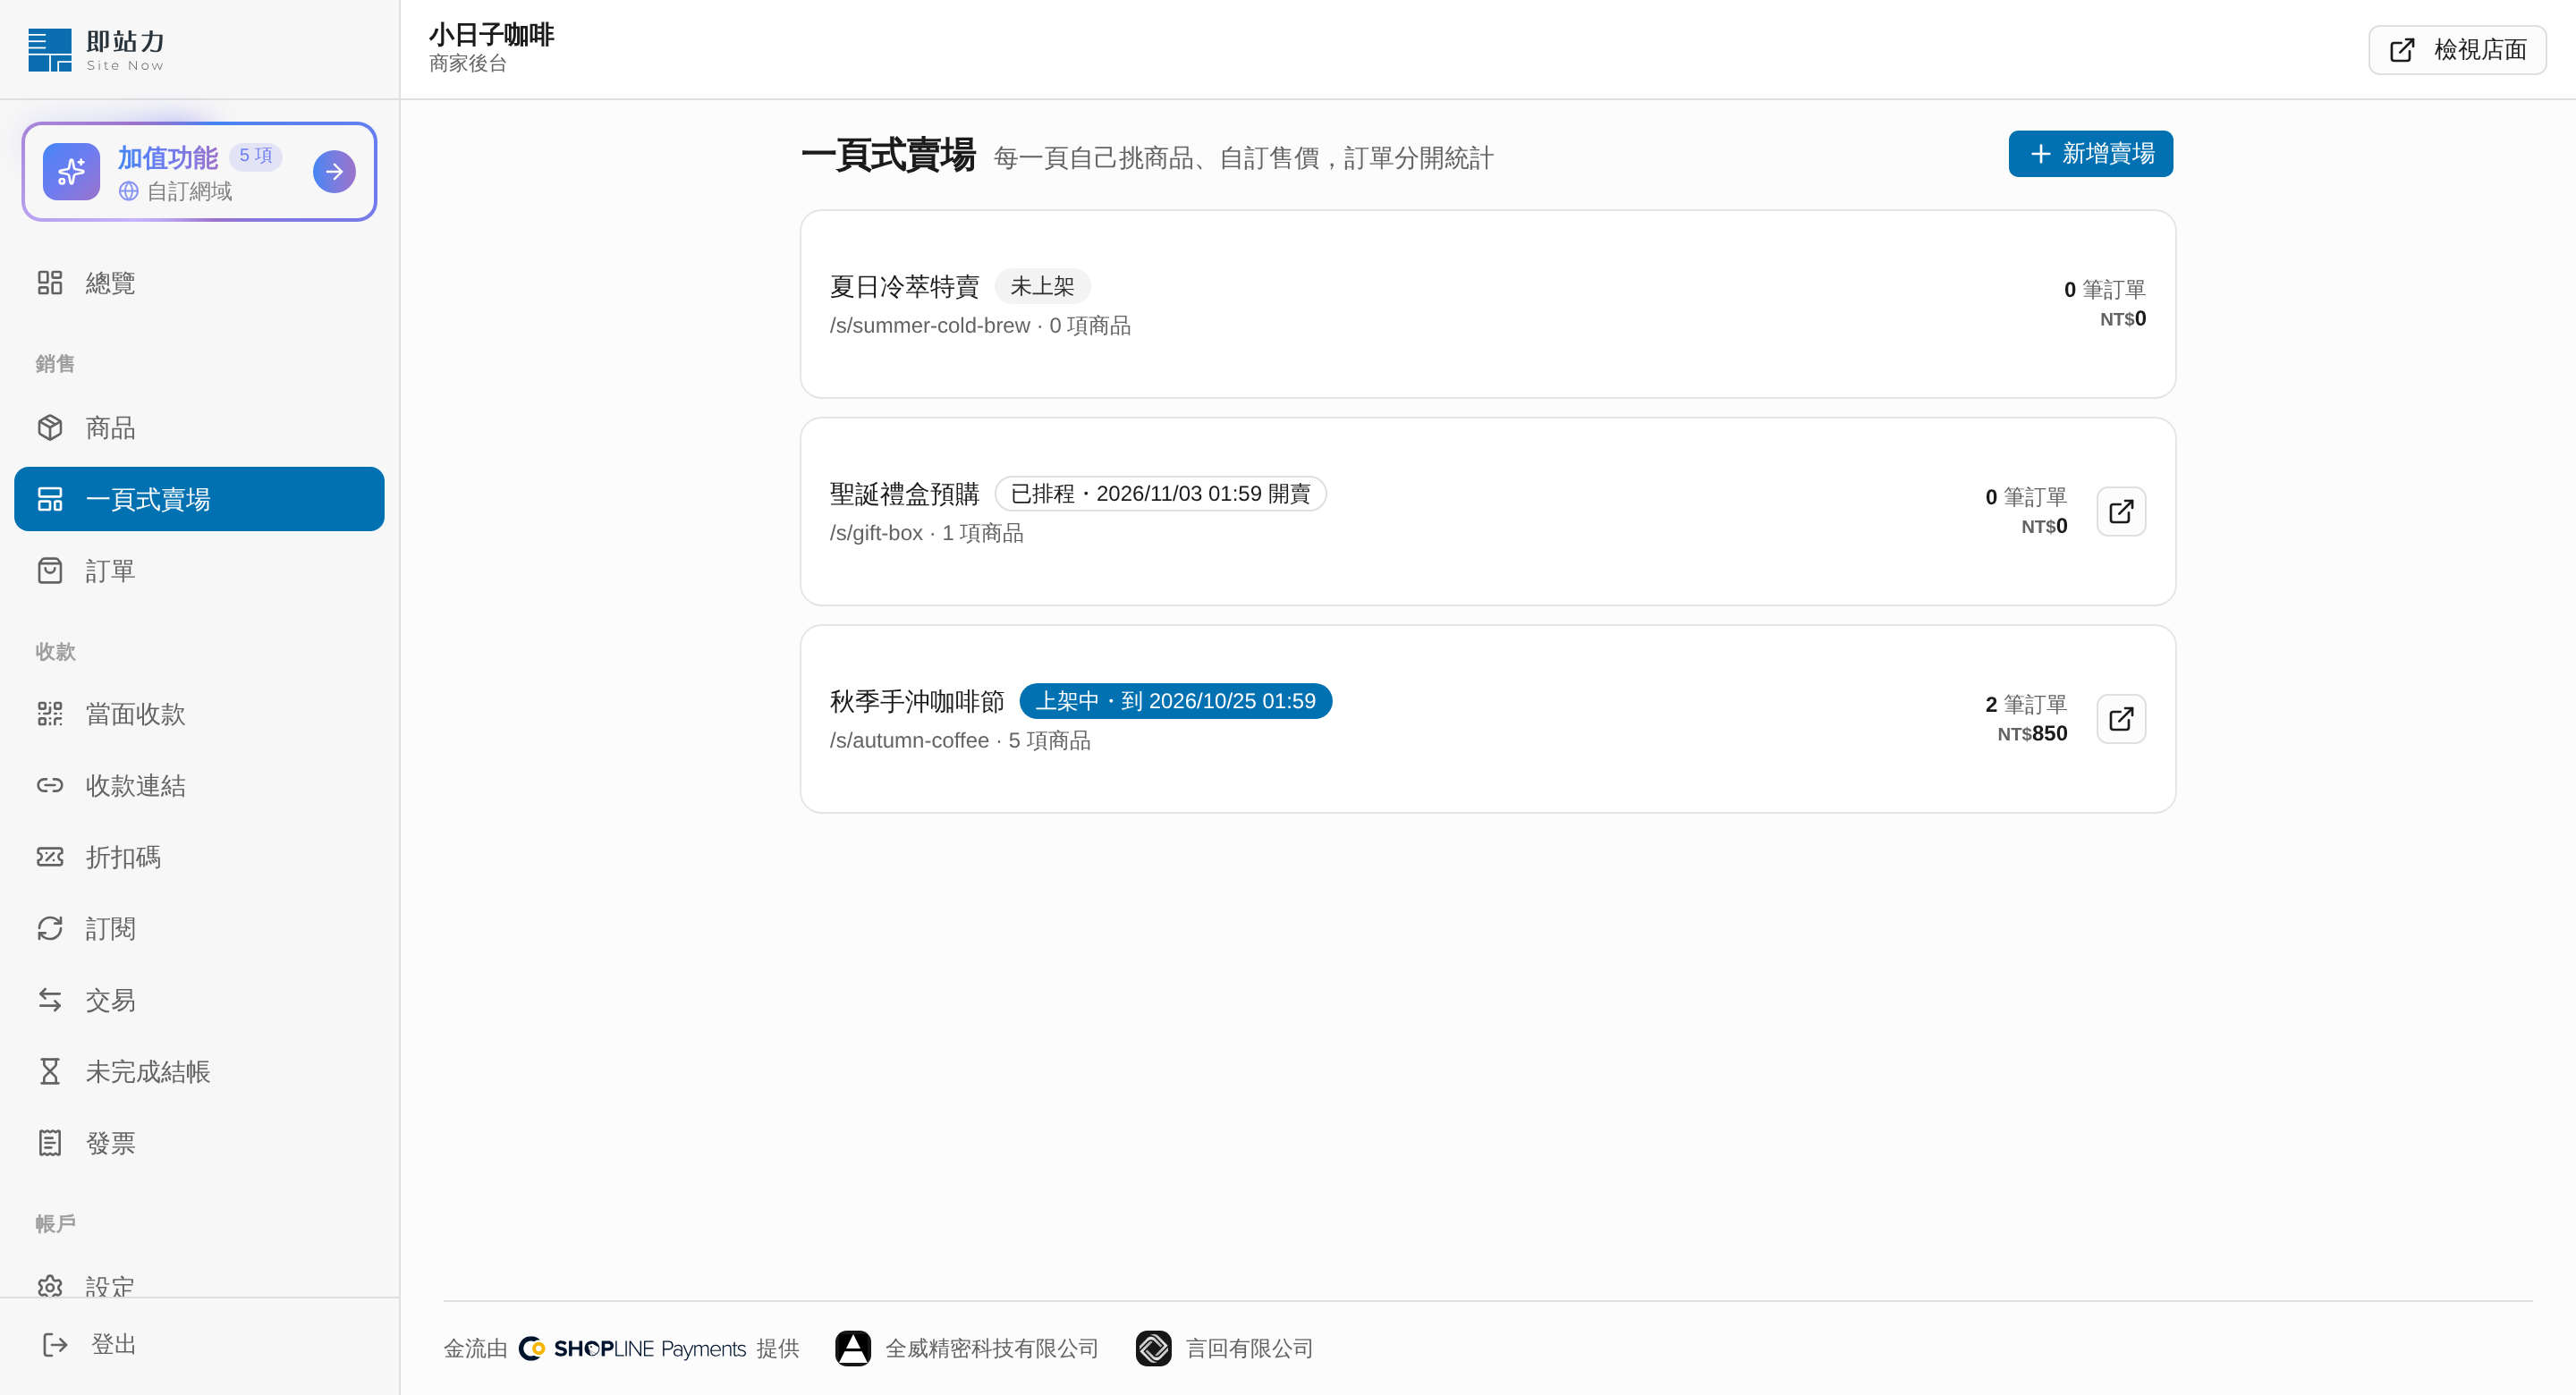Click the transactions swap arrows icon
The width and height of the screenshot is (2576, 1395).
[x=50, y=1000]
